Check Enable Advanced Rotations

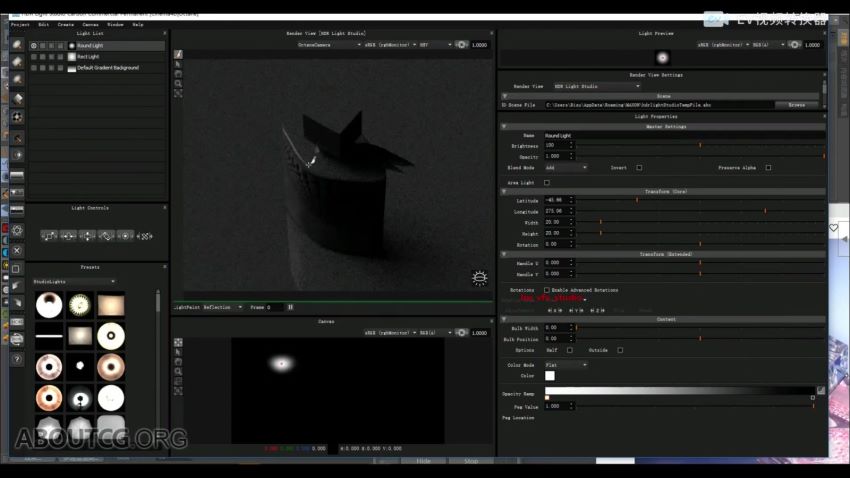click(x=546, y=290)
